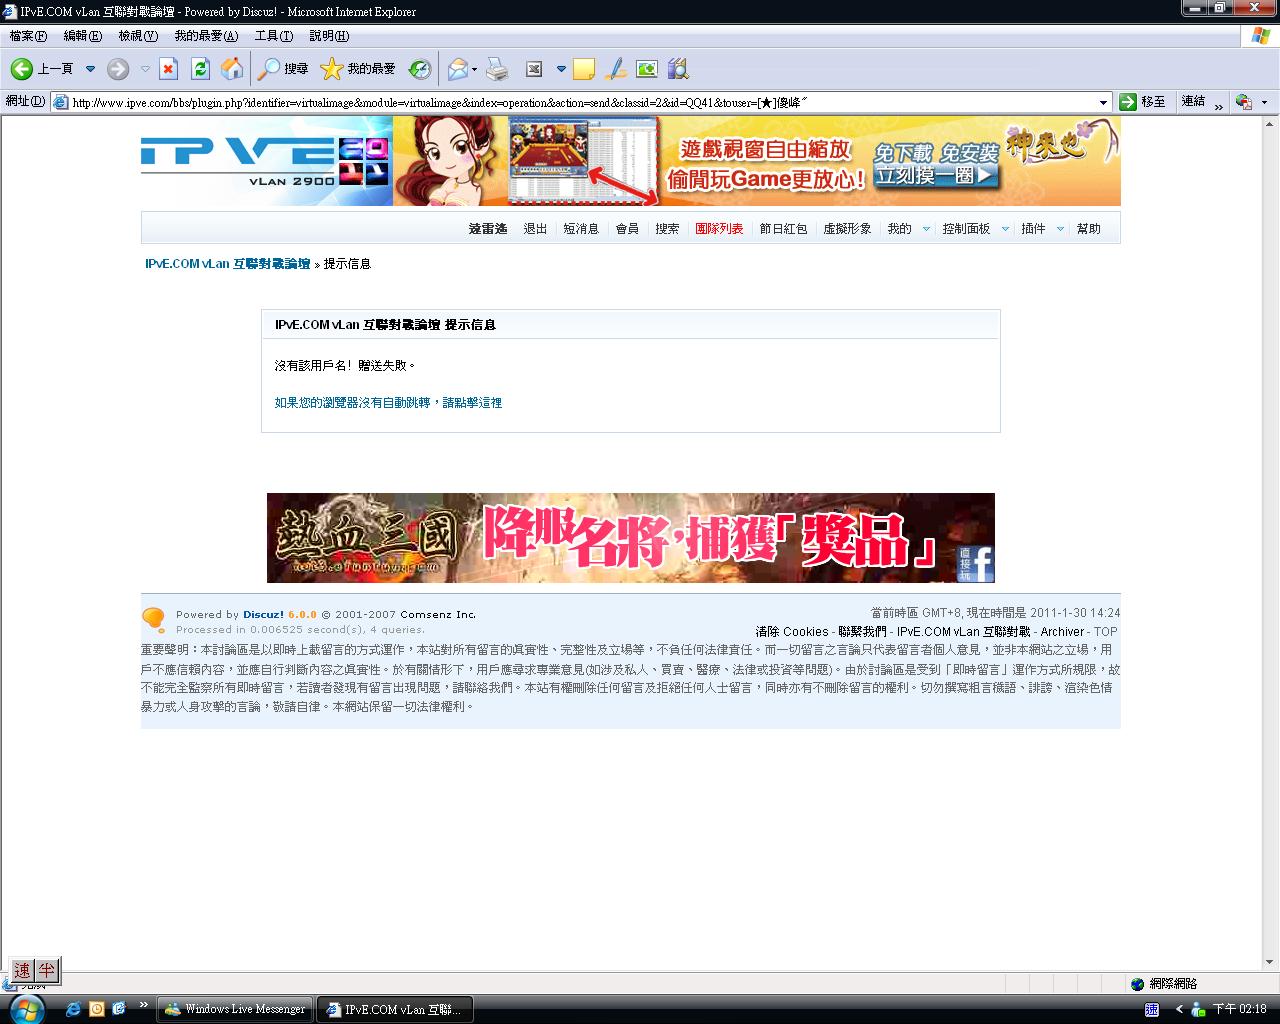Open the red 團隊列表 team list link
The width and height of the screenshot is (1280, 1024).
[x=719, y=229]
